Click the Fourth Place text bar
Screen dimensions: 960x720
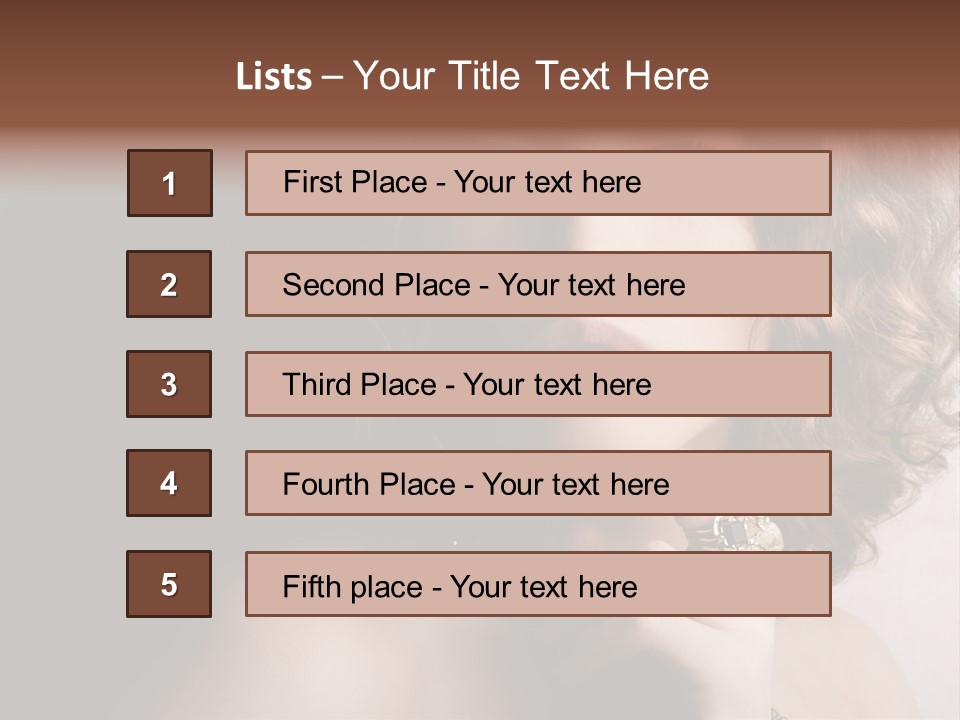538,483
